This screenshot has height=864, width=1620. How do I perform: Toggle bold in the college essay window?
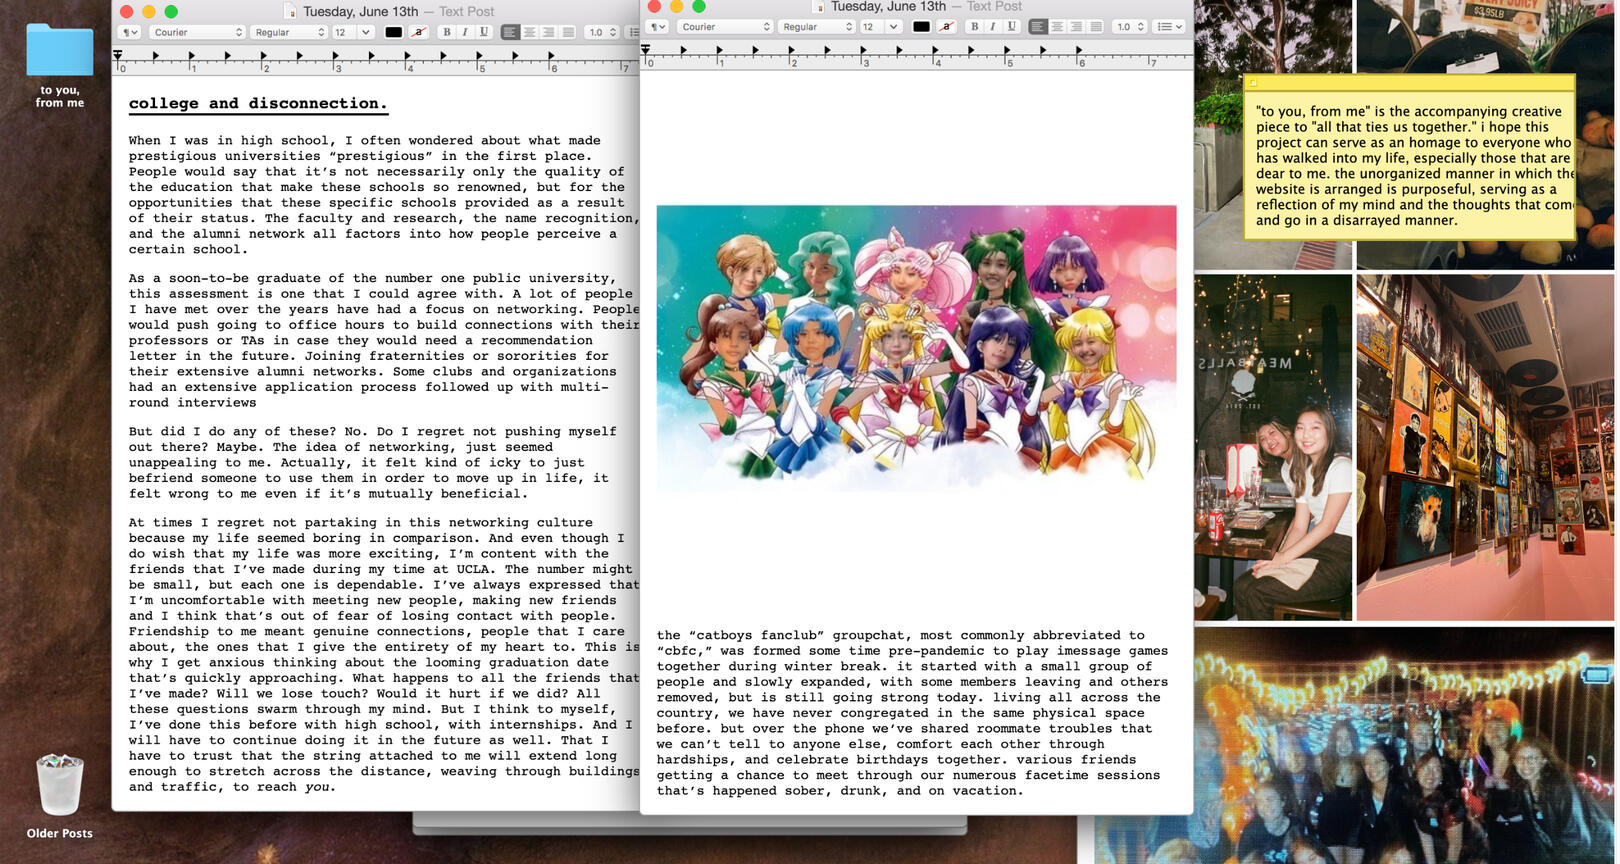446,32
